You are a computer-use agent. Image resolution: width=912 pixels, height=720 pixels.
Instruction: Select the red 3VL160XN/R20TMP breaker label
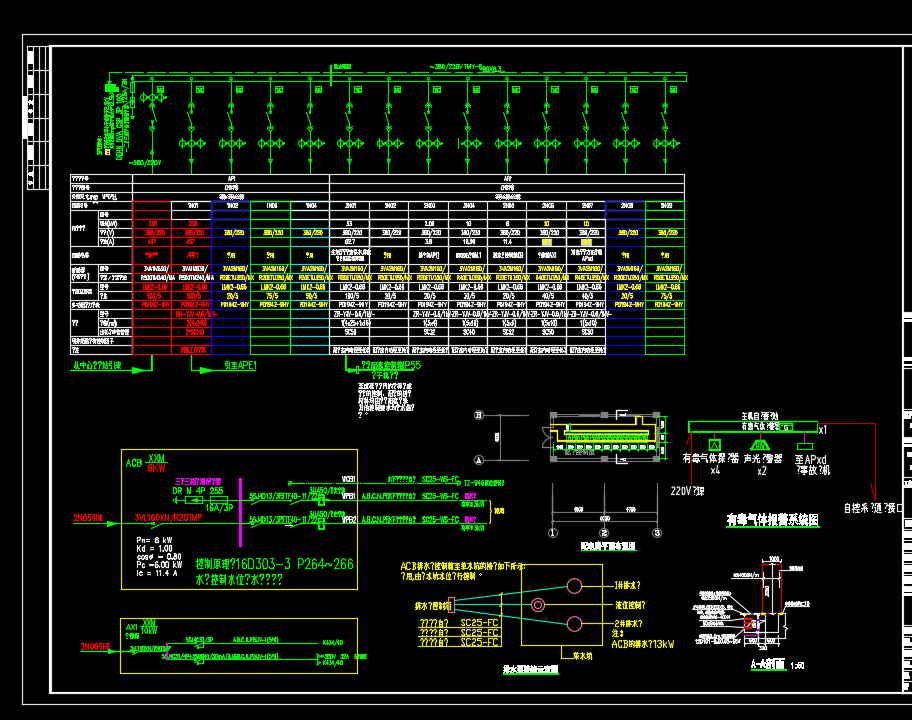point(168,518)
